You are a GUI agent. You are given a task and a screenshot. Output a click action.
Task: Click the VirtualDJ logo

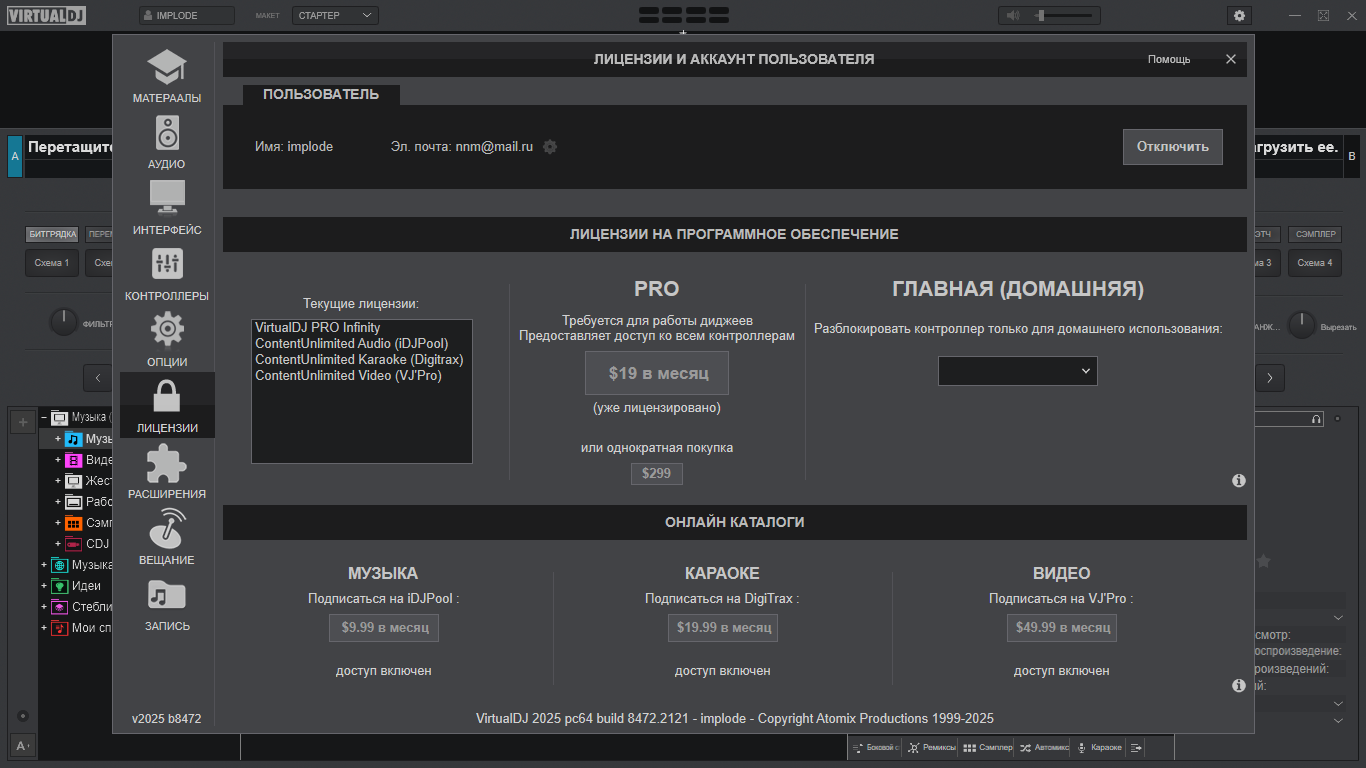pyautogui.click(x=47, y=15)
